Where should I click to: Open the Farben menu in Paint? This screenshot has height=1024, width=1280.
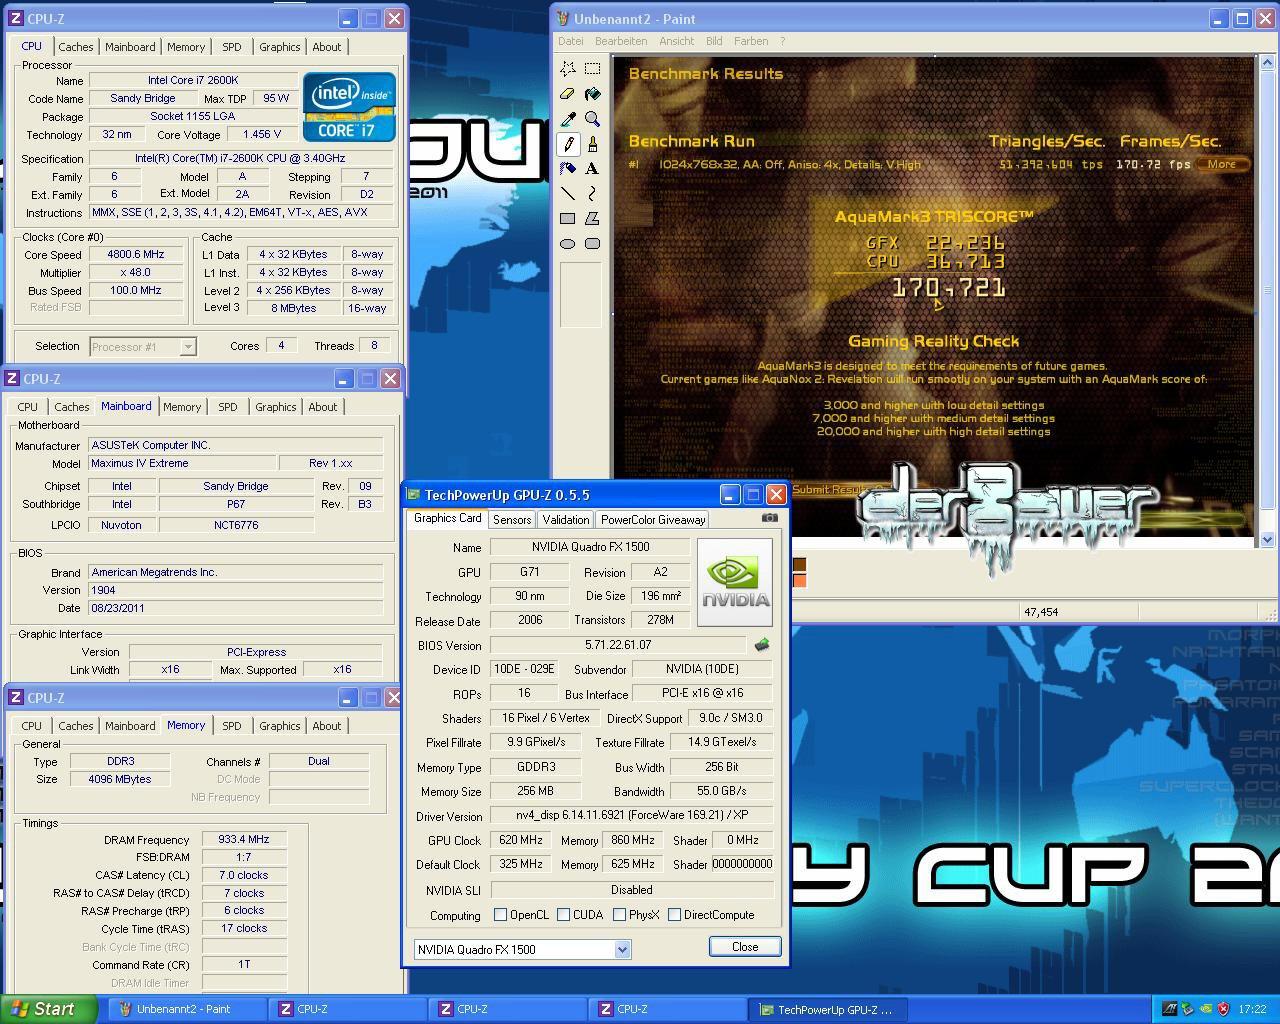[751, 41]
